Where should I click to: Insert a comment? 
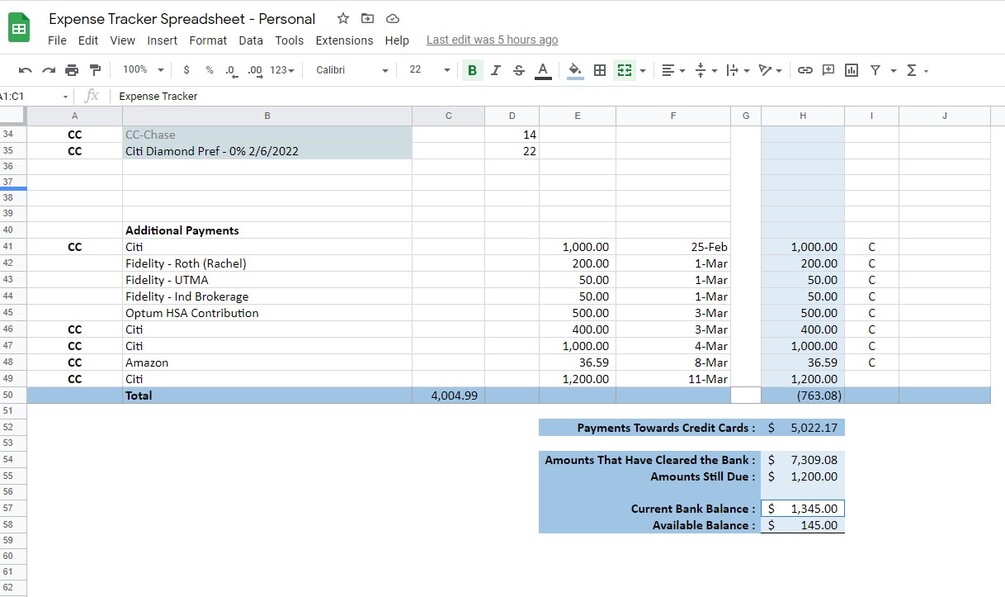[x=828, y=70]
